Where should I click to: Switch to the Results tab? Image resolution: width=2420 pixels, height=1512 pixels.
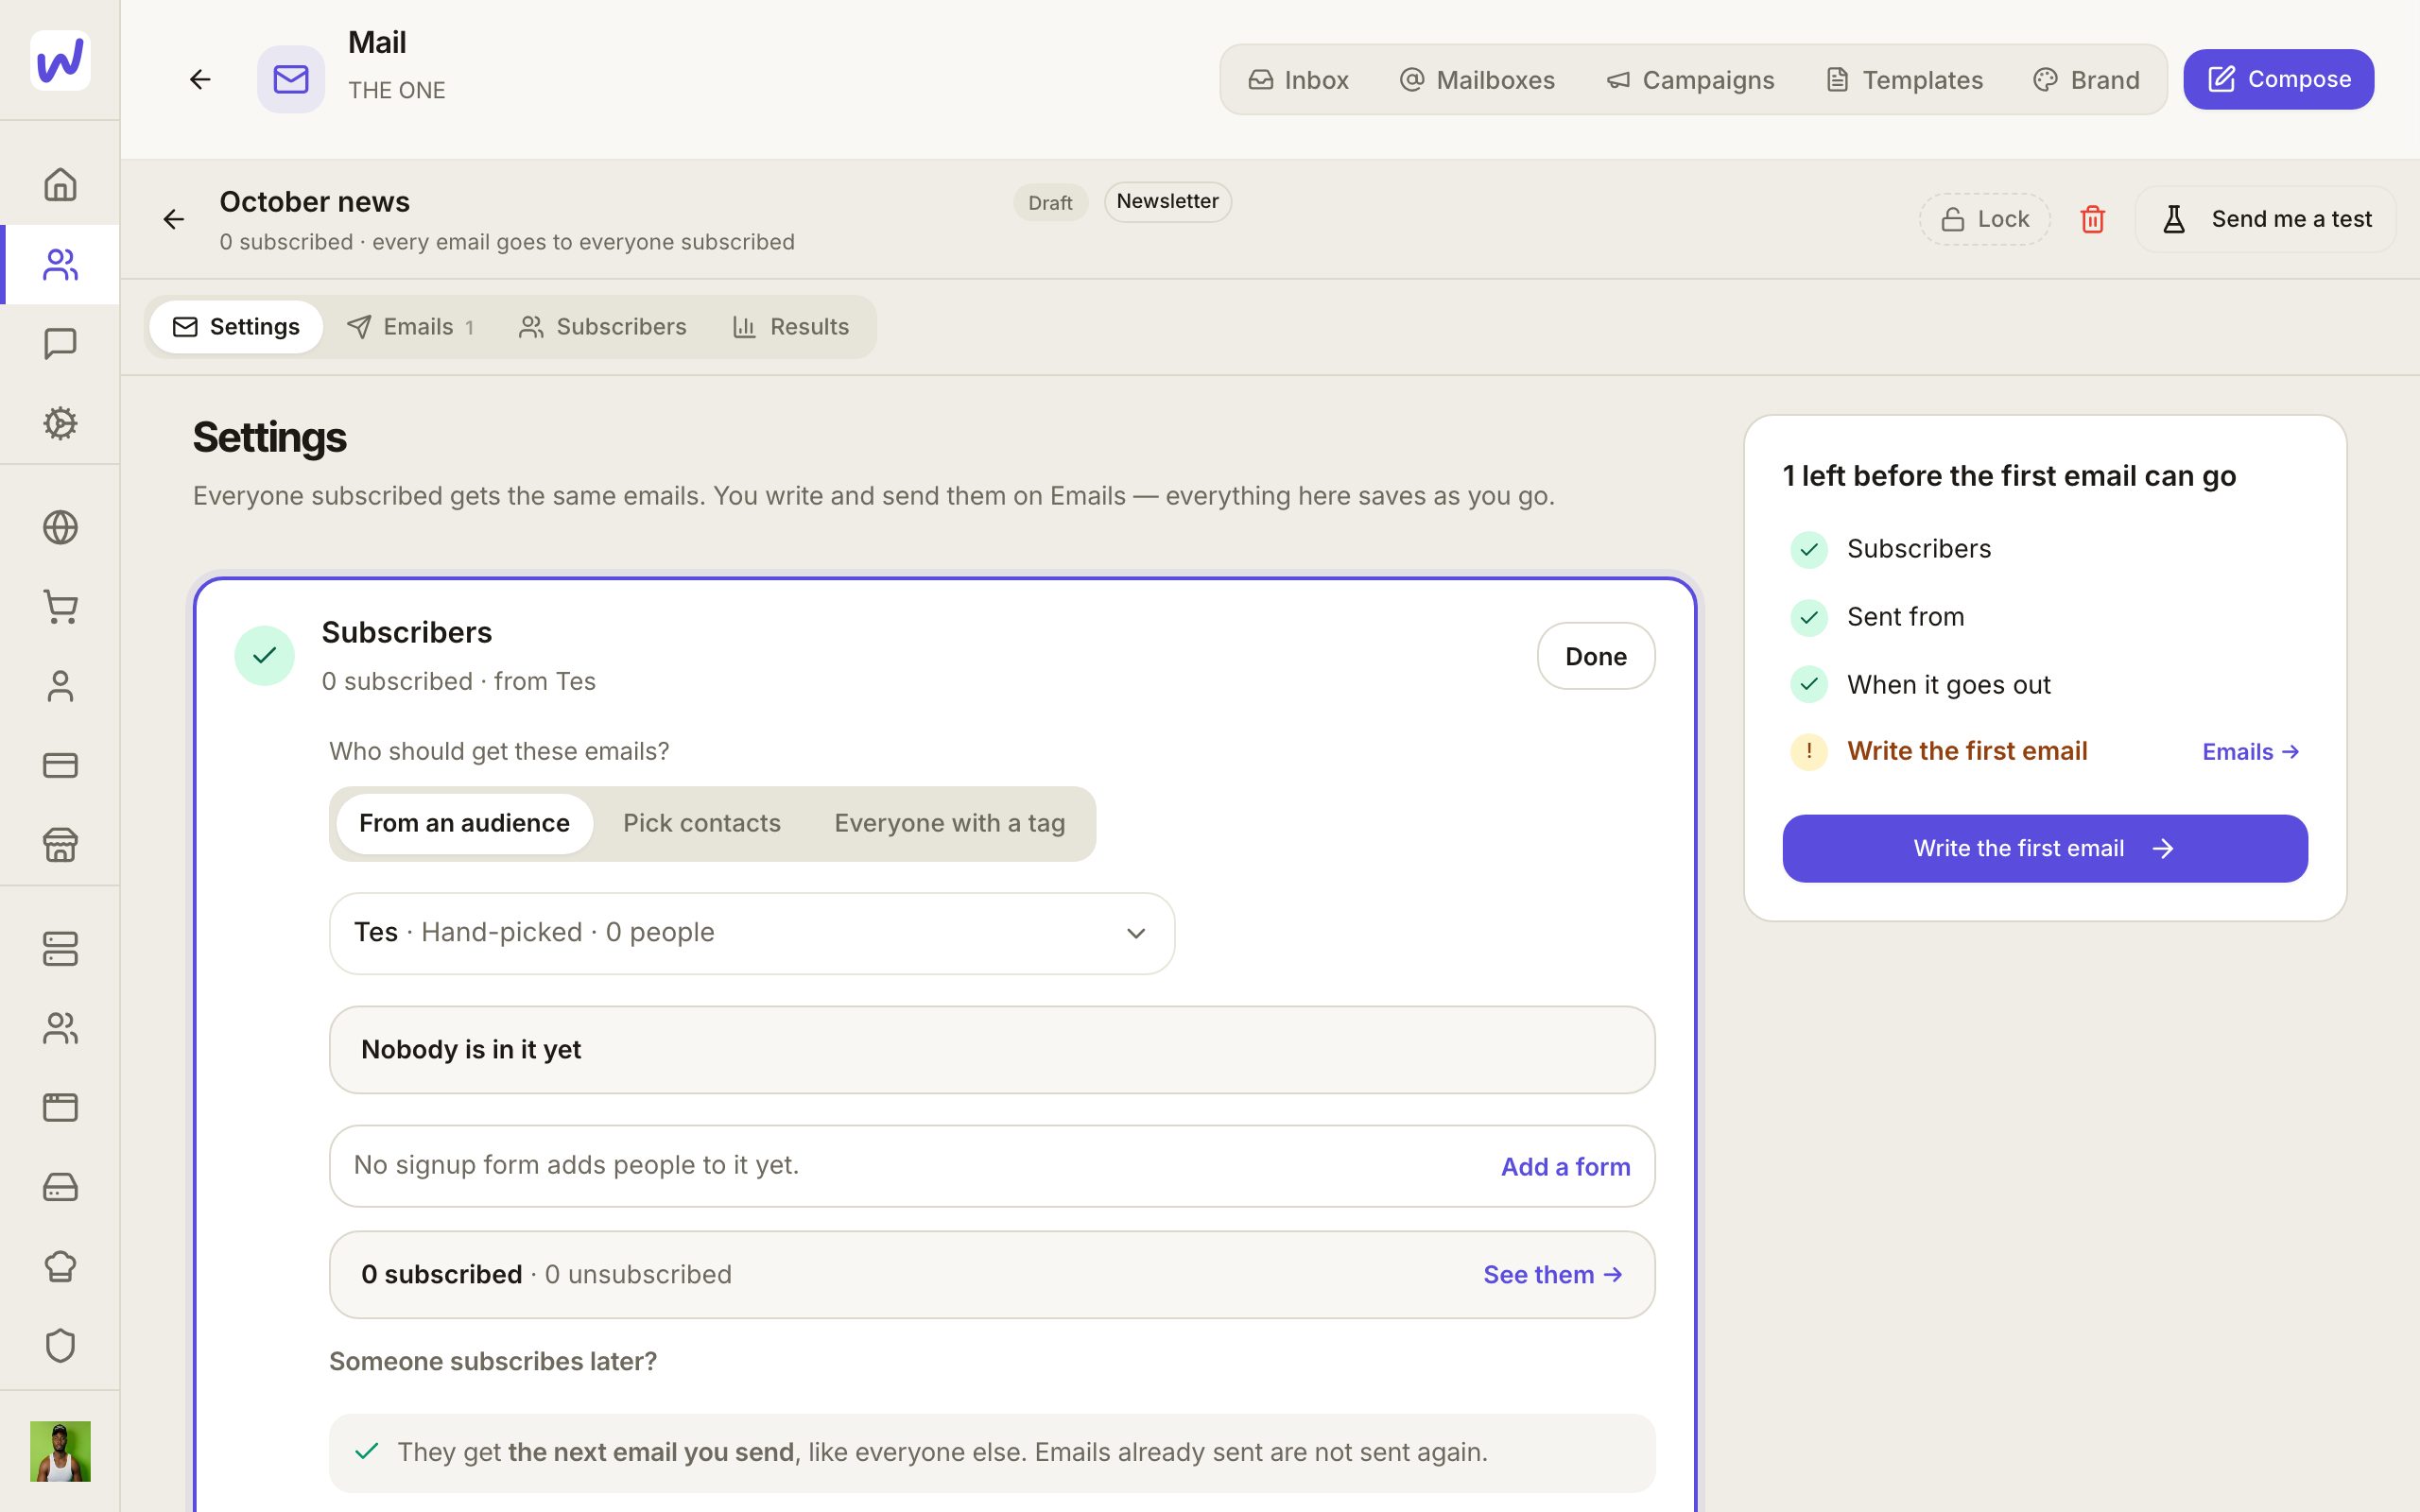790,327
